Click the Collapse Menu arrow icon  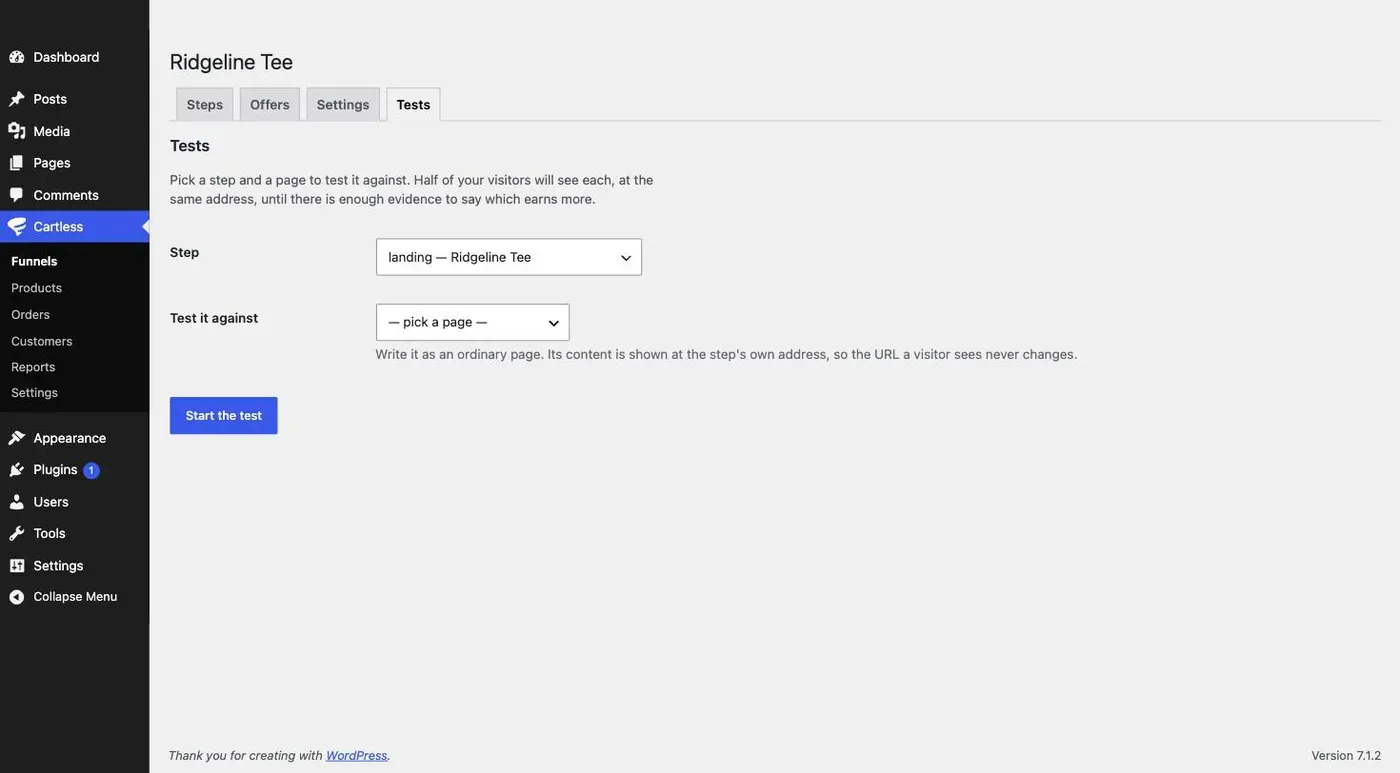[17, 597]
